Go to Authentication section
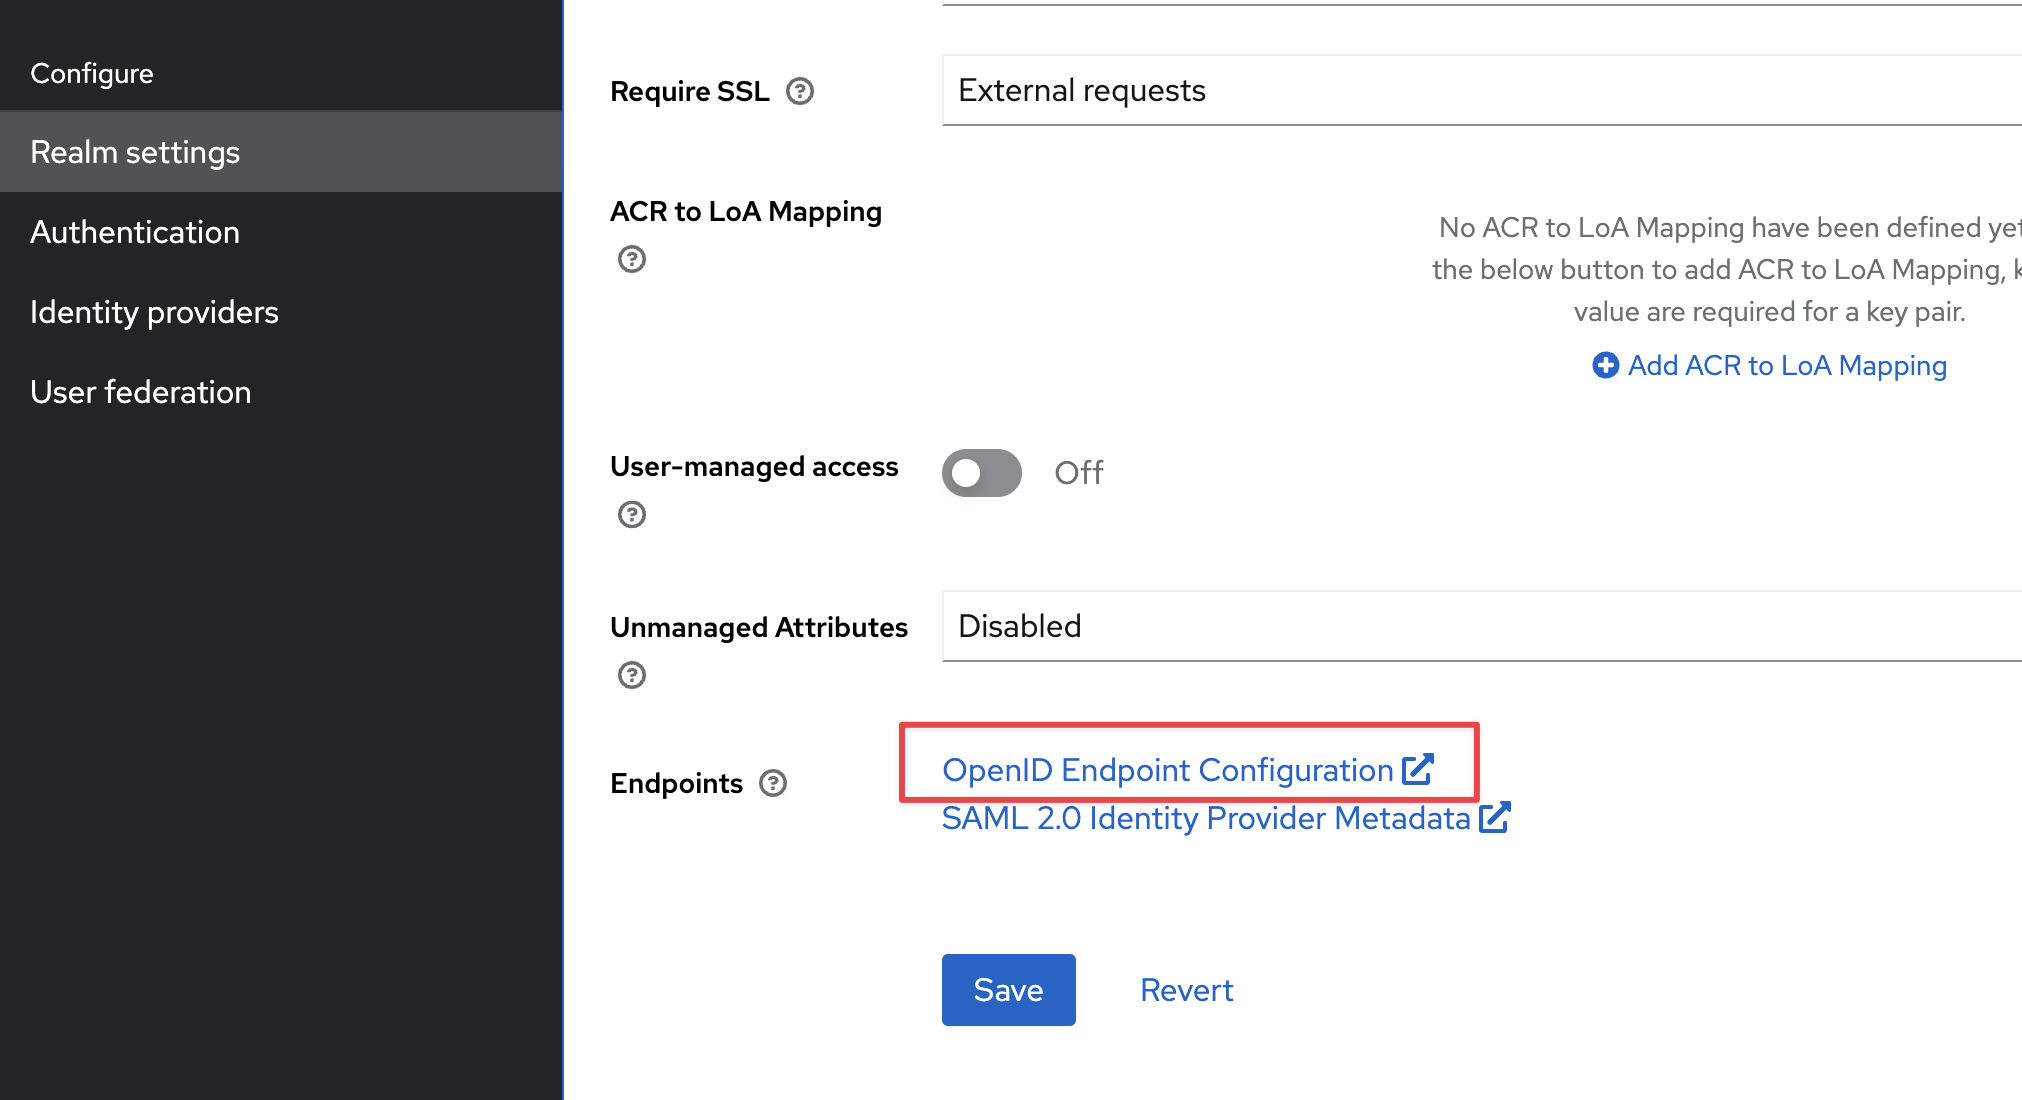The height and width of the screenshot is (1100, 2022). pyautogui.click(x=281, y=232)
